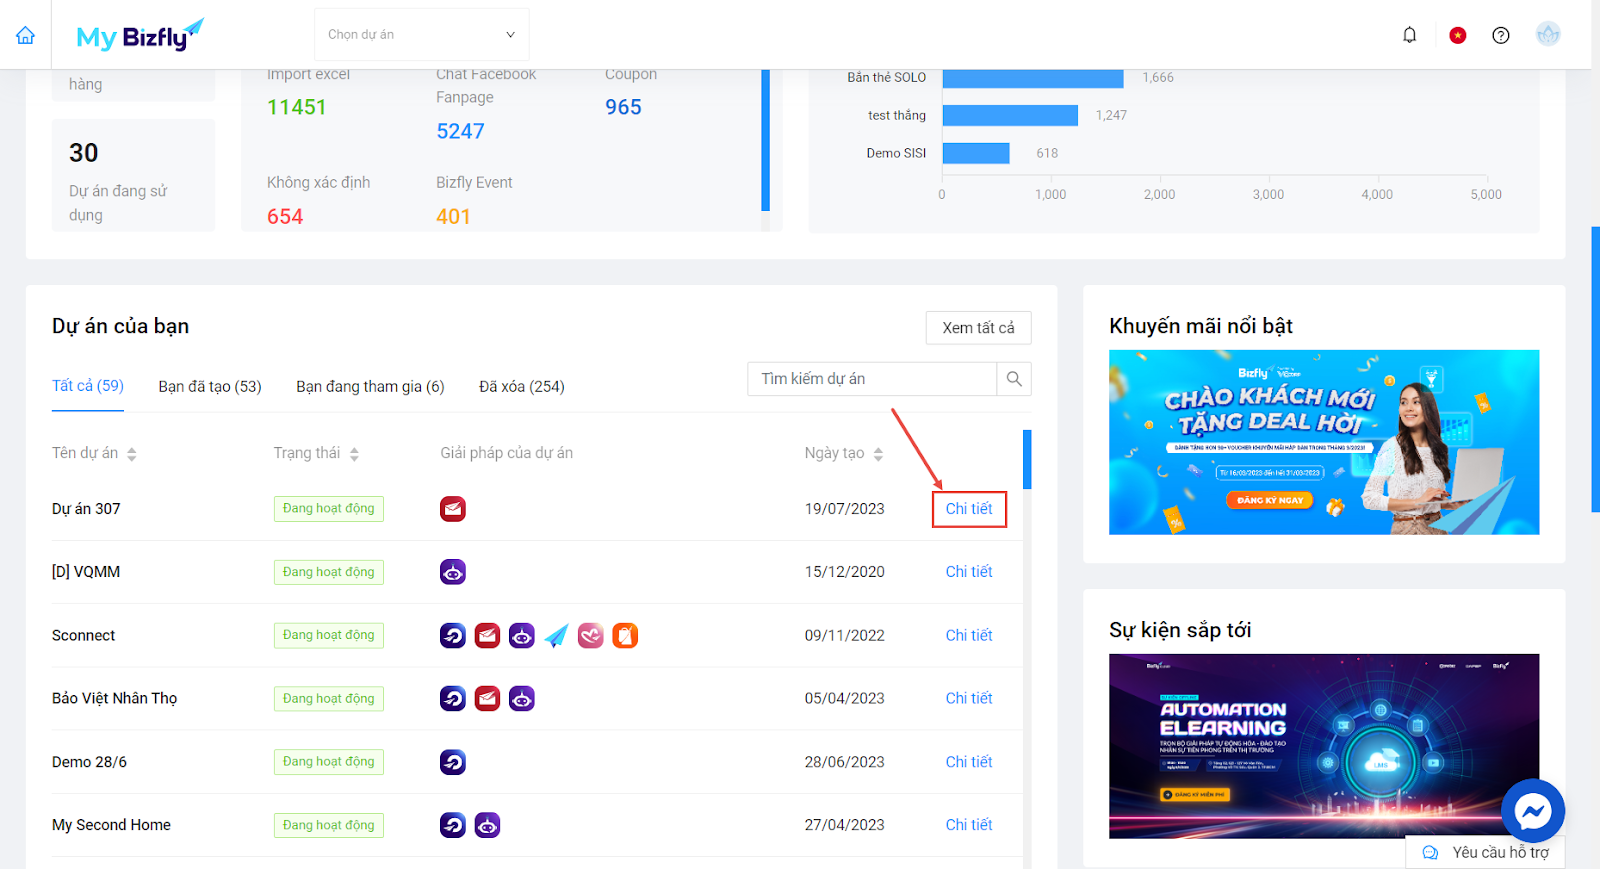Open the Chào khách mới promotion banner

[x=1324, y=442]
